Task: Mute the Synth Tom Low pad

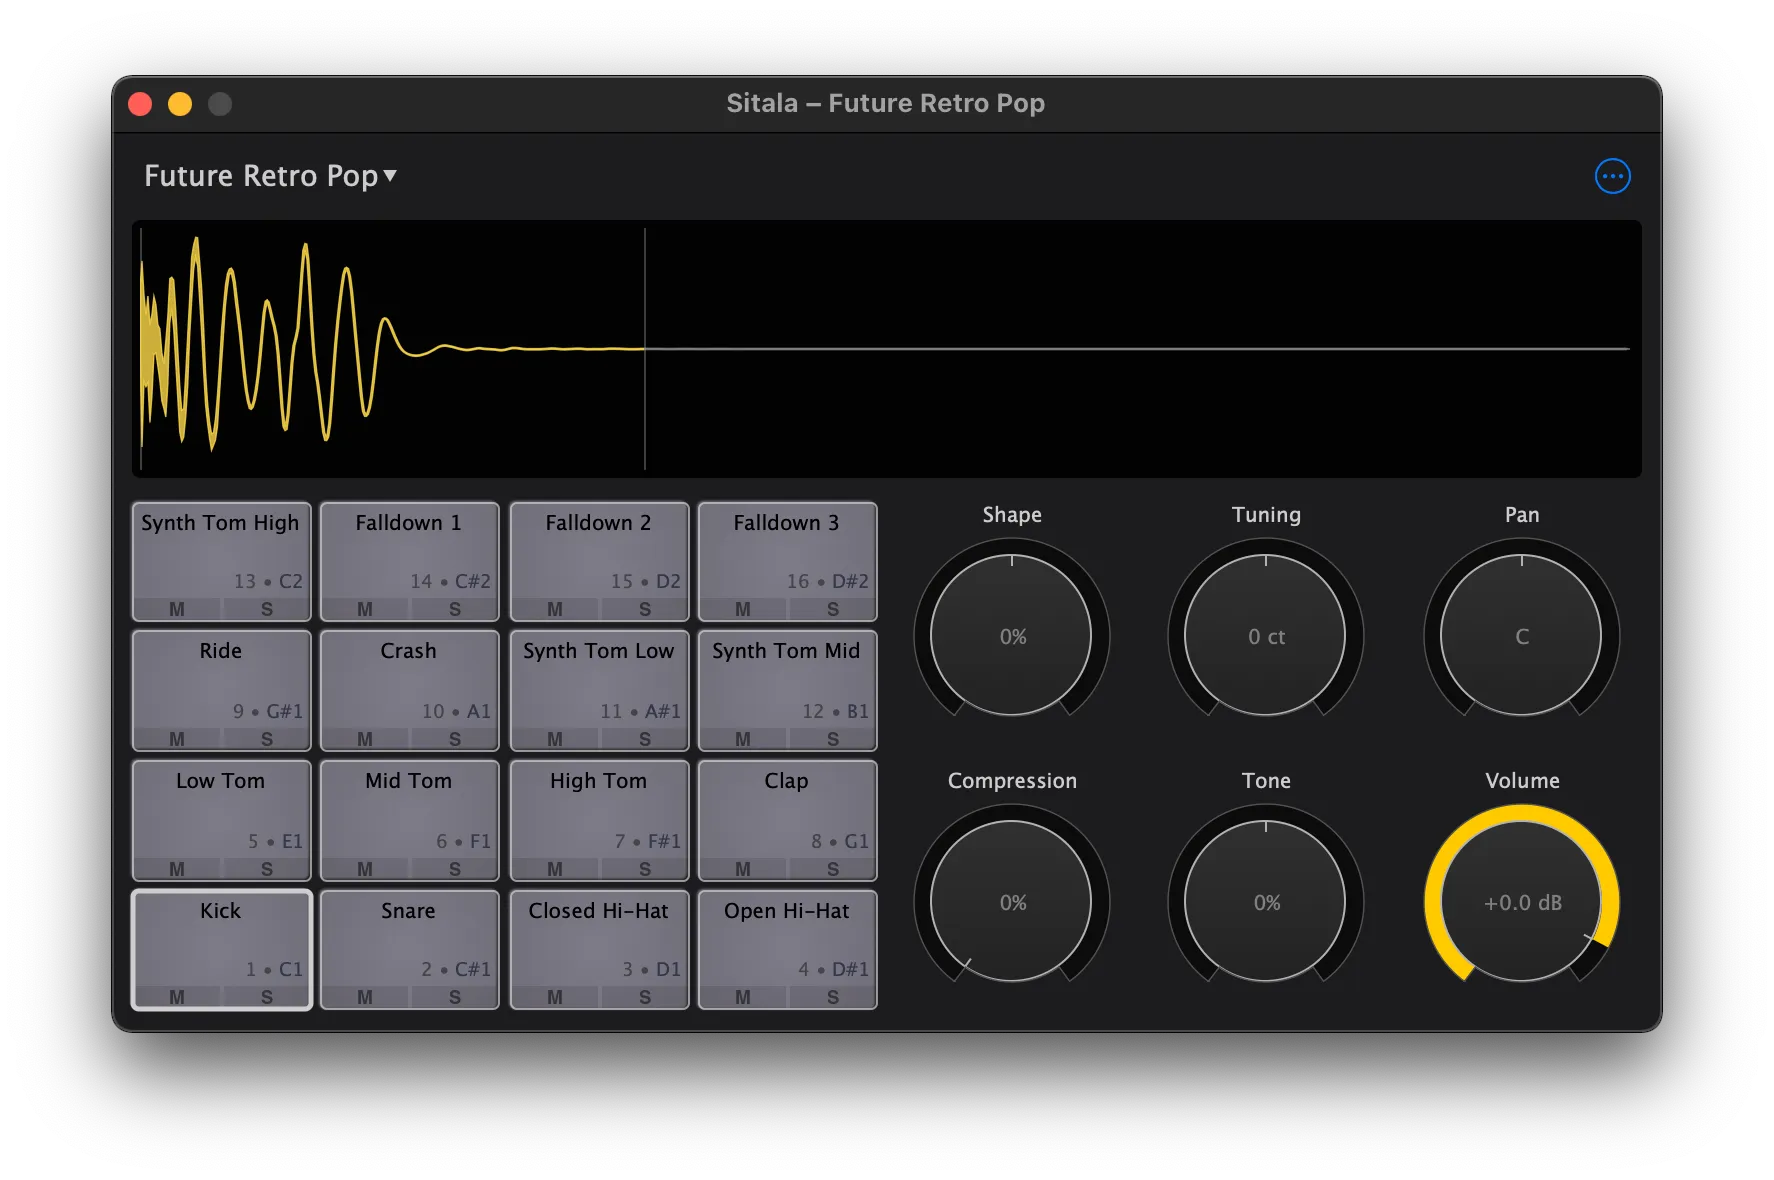Action: pos(555,739)
